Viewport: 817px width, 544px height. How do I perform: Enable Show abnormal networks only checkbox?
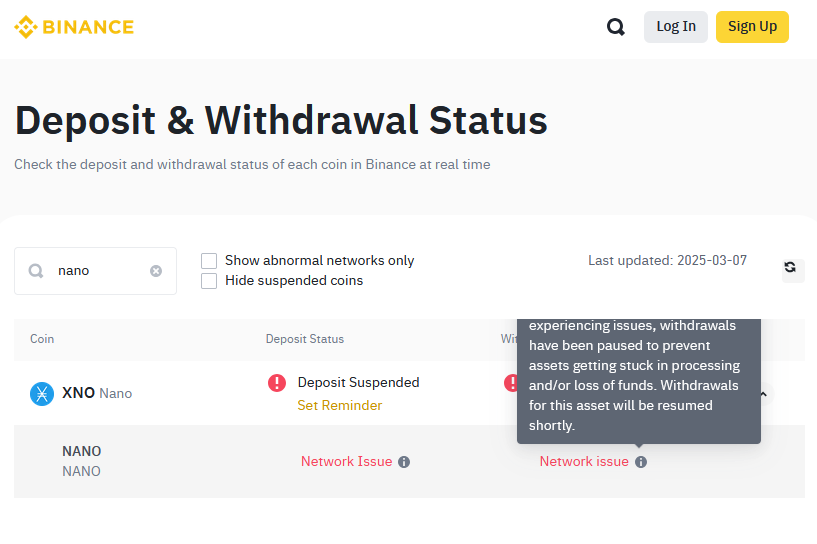pyautogui.click(x=209, y=261)
